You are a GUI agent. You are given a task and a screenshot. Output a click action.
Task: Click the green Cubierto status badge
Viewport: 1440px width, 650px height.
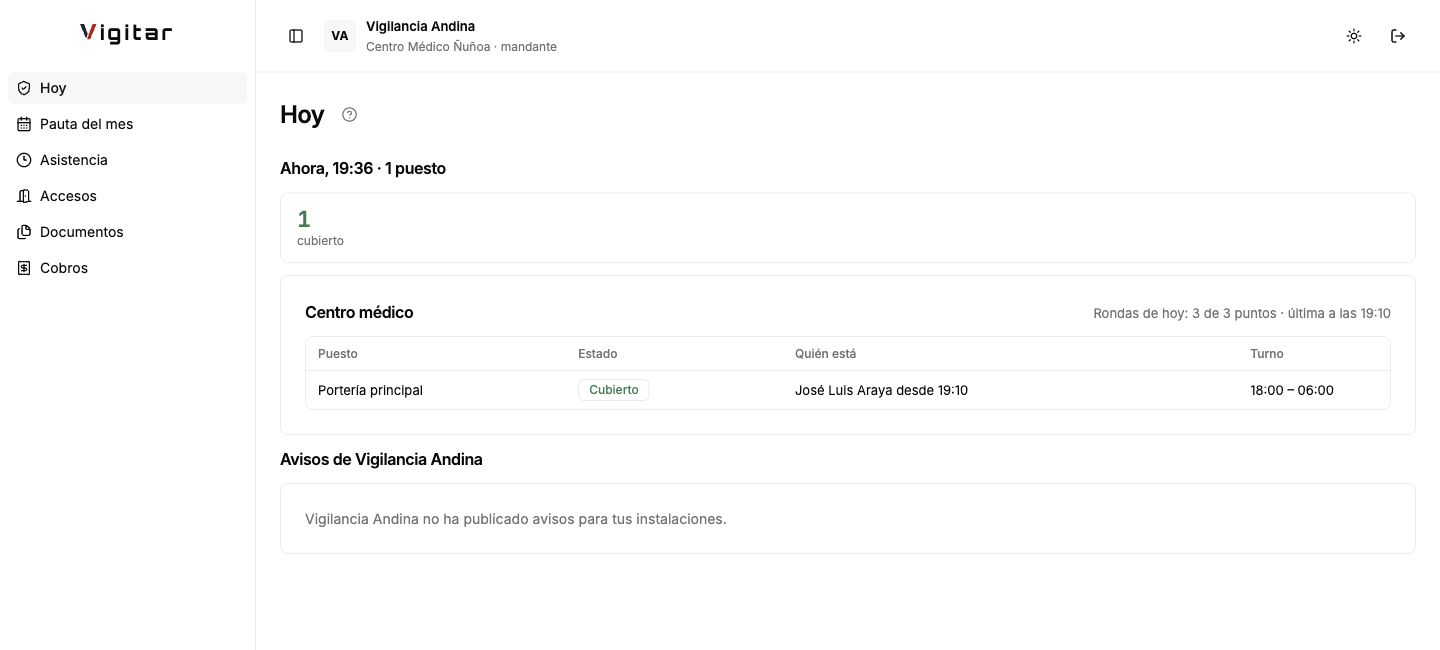[x=613, y=390]
